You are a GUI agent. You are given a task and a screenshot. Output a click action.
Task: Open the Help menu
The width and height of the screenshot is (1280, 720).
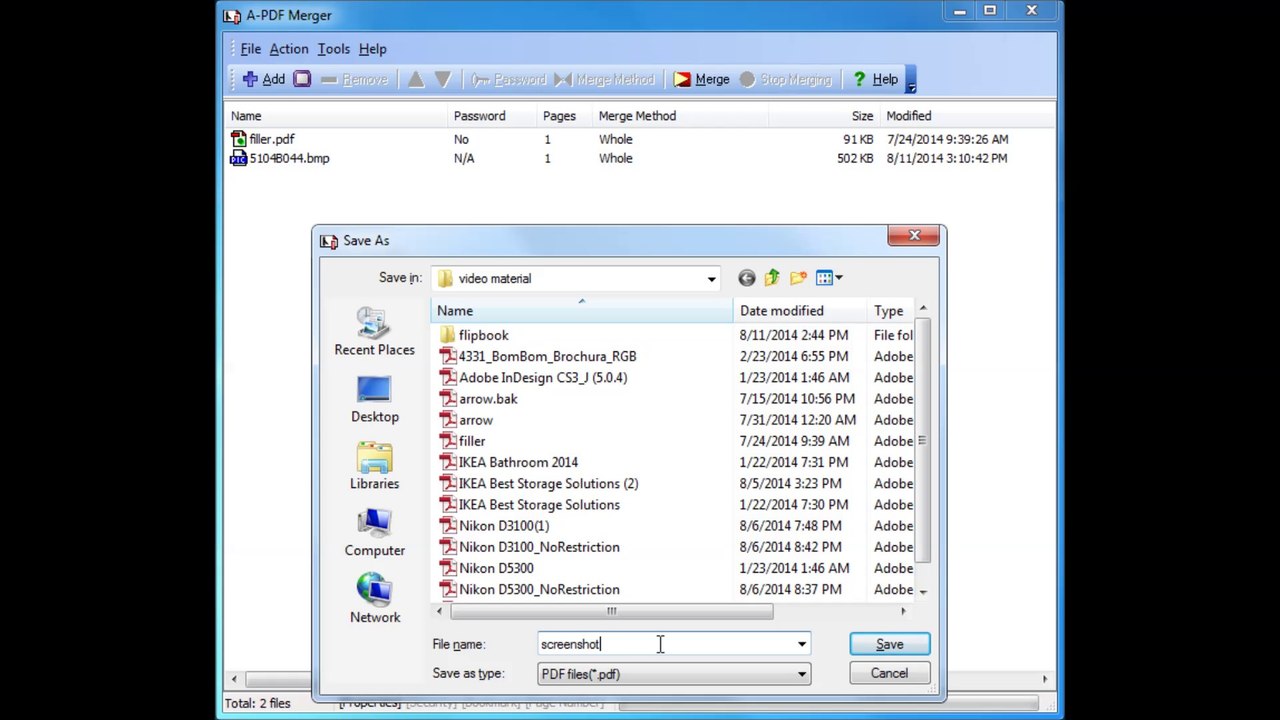click(x=372, y=49)
